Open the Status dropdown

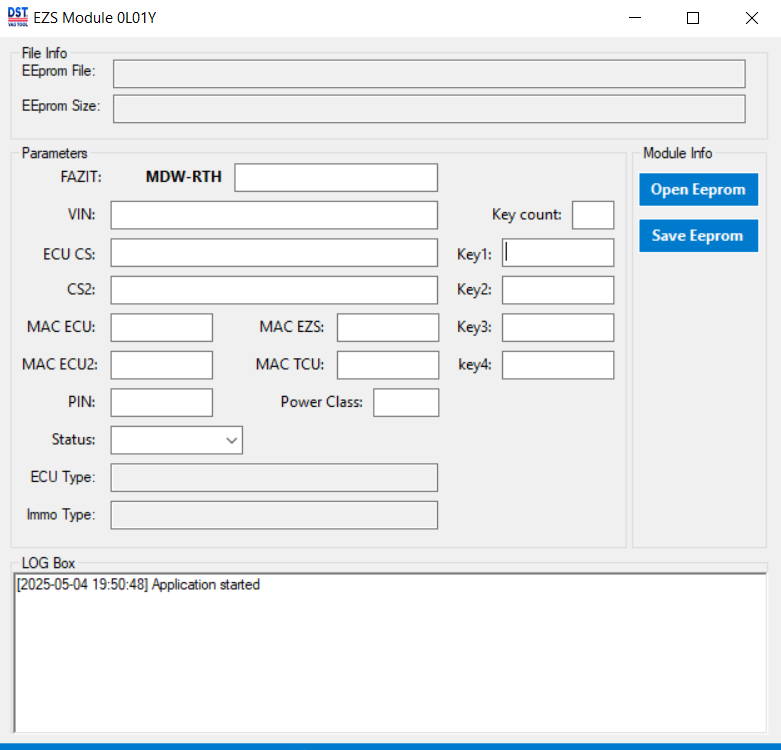click(x=177, y=440)
